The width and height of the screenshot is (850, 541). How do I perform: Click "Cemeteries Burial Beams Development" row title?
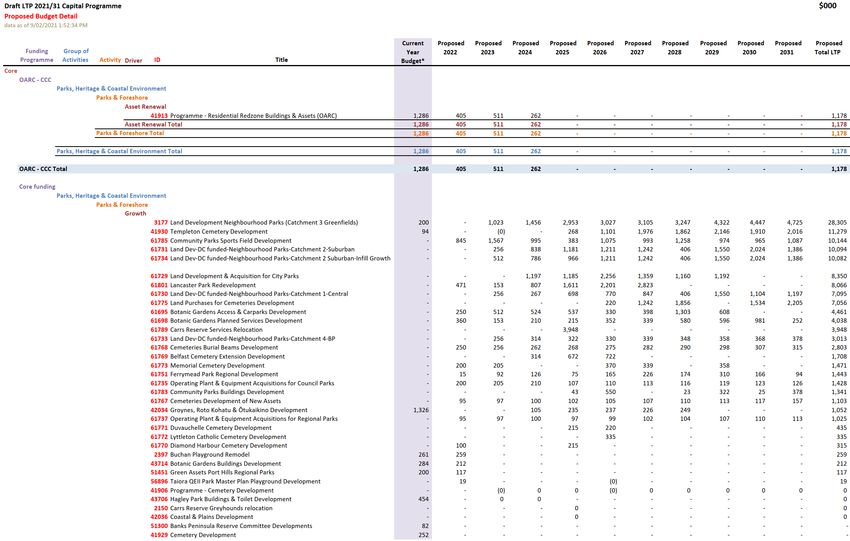(x=224, y=347)
